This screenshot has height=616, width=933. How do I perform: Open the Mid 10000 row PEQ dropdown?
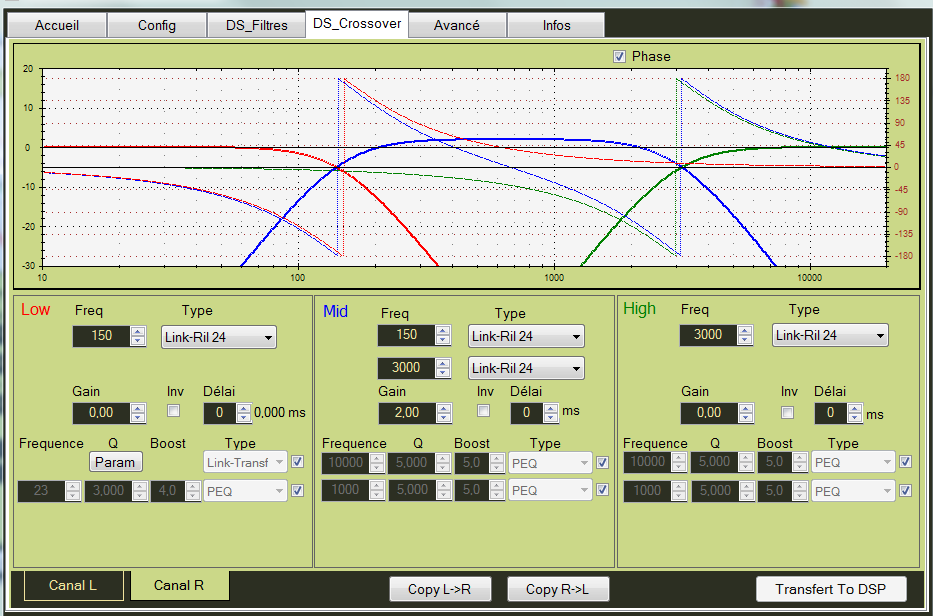point(550,463)
